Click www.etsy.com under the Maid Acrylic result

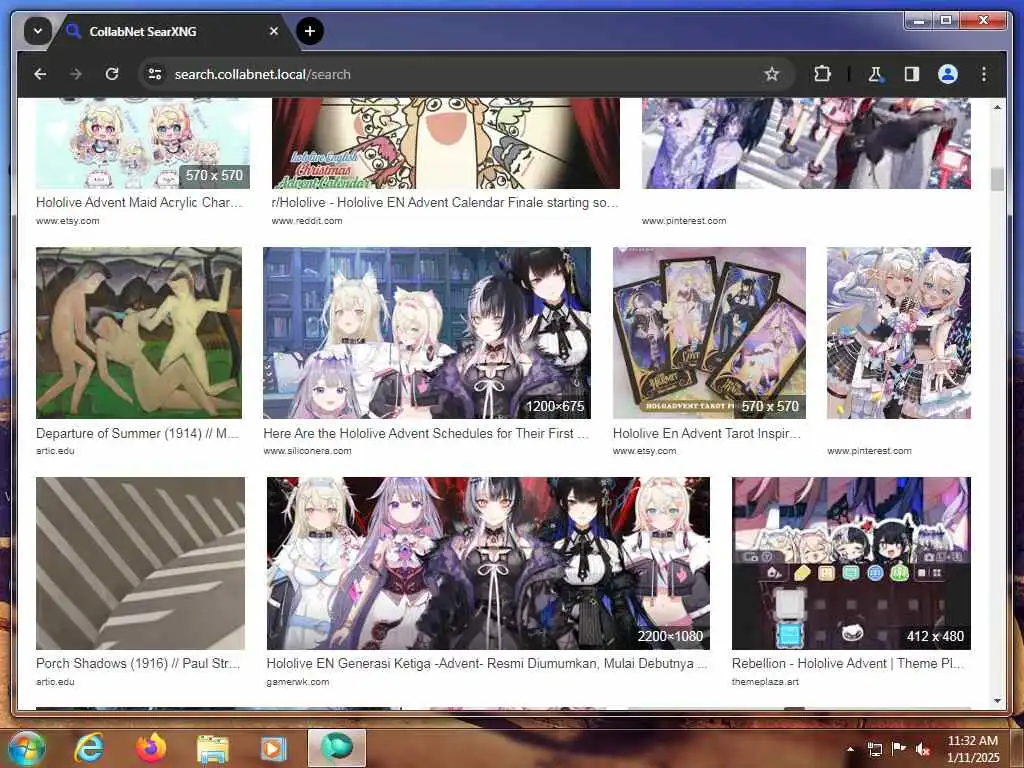point(68,221)
